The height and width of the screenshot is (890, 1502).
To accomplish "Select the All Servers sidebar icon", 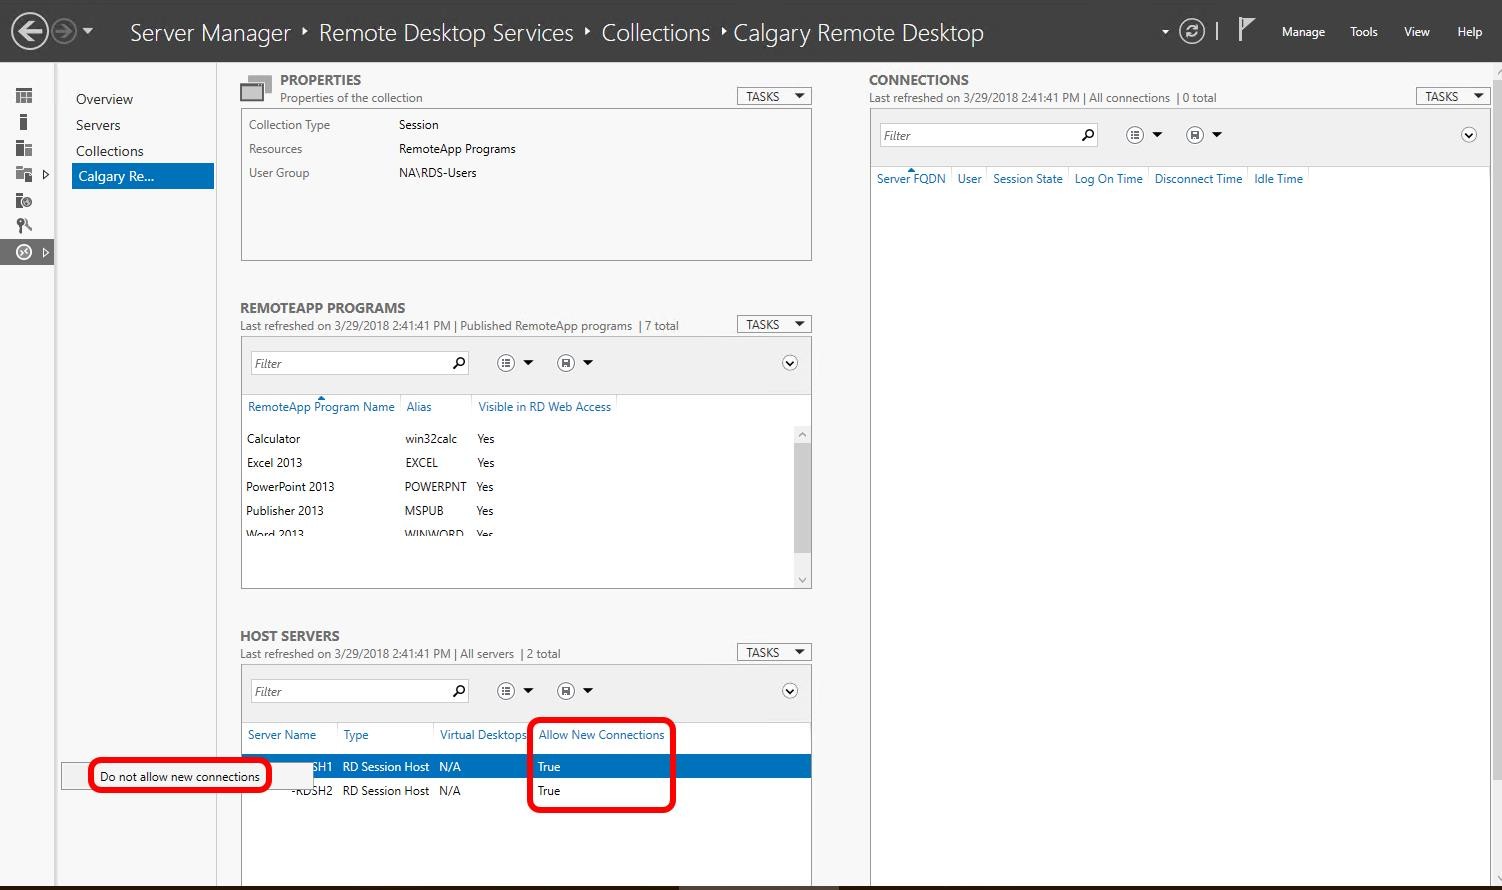I will [x=24, y=148].
